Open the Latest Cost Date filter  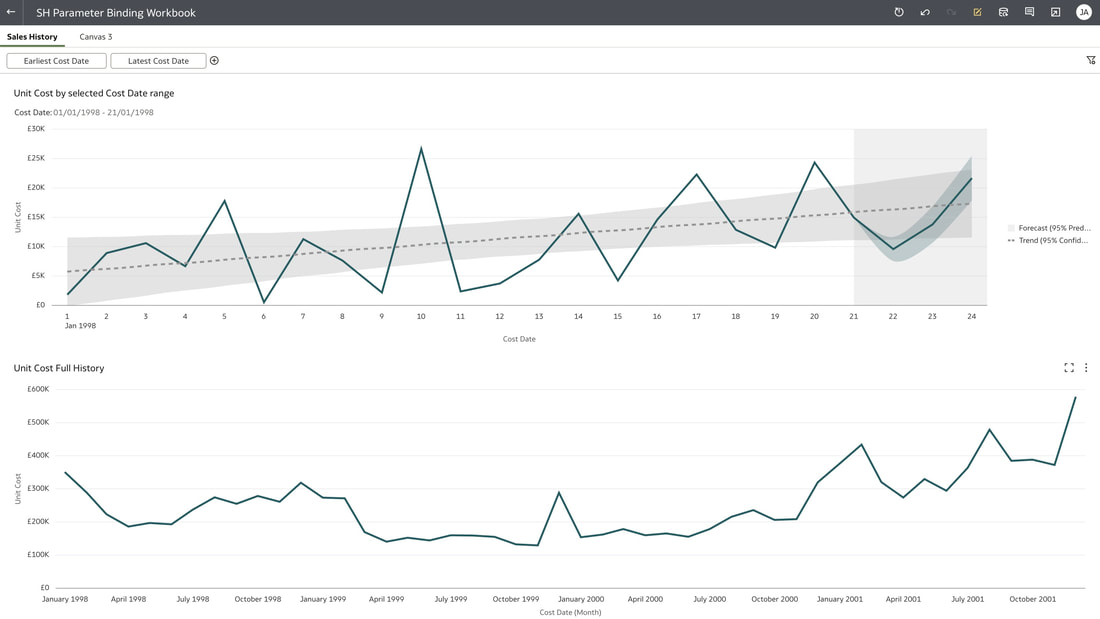point(158,61)
